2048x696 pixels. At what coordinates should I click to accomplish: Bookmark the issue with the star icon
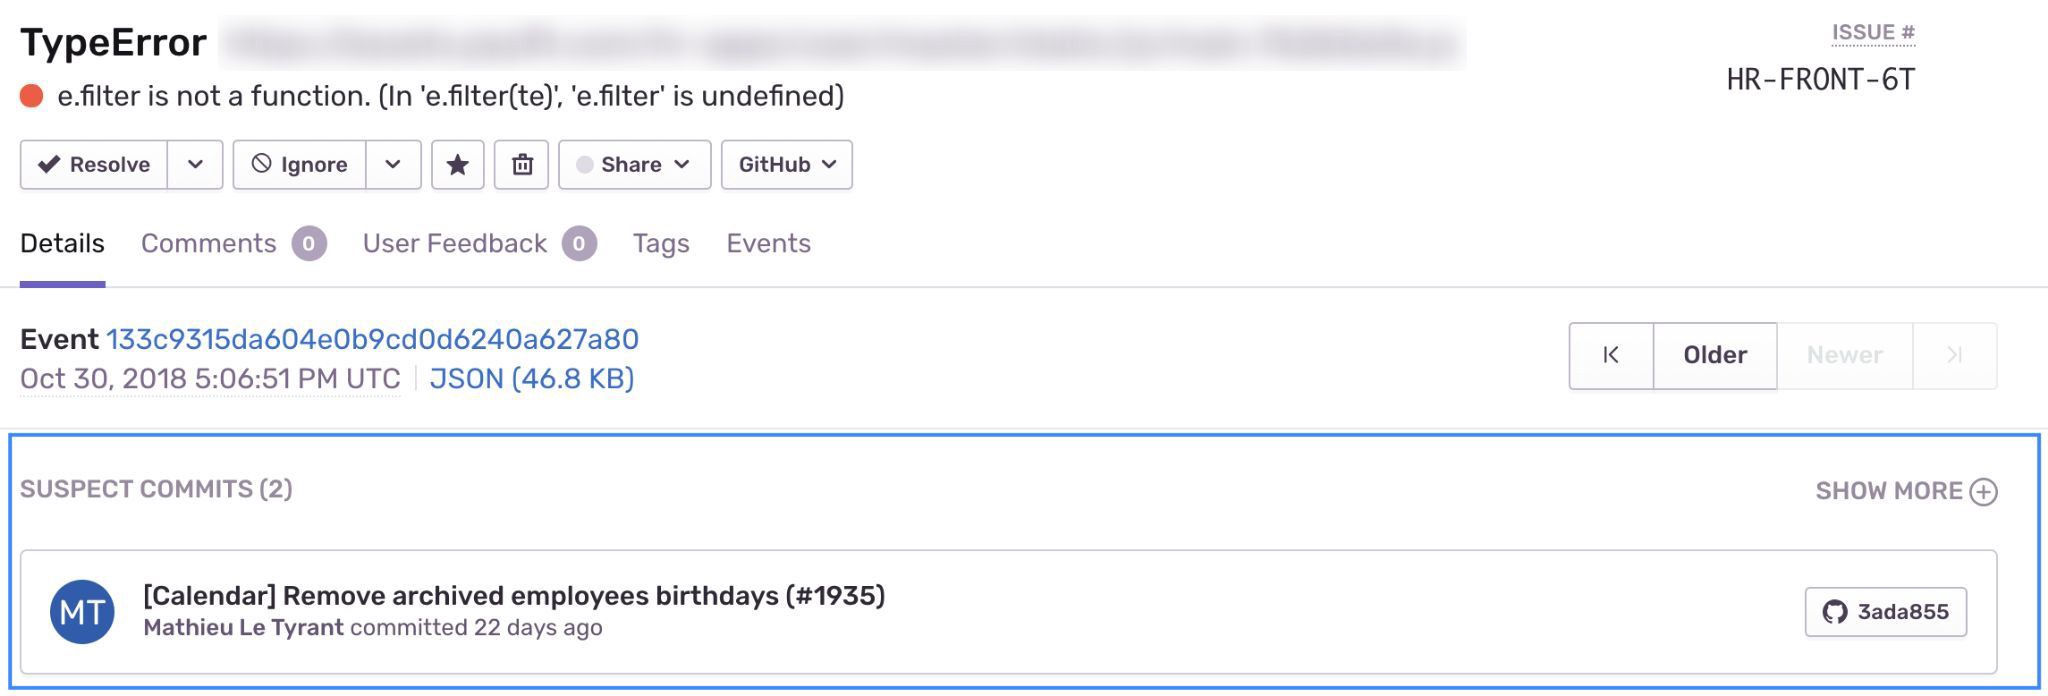[457, 165]
